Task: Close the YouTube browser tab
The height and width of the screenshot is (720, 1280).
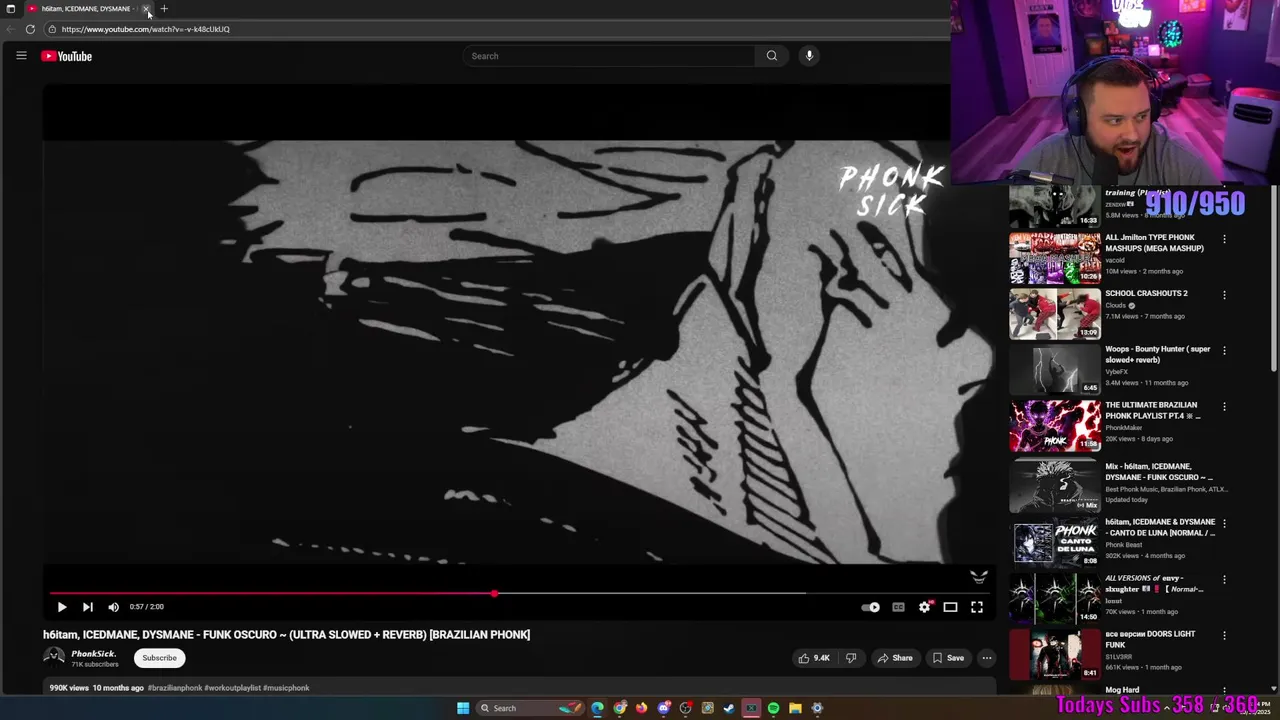Action: point(146,9)
